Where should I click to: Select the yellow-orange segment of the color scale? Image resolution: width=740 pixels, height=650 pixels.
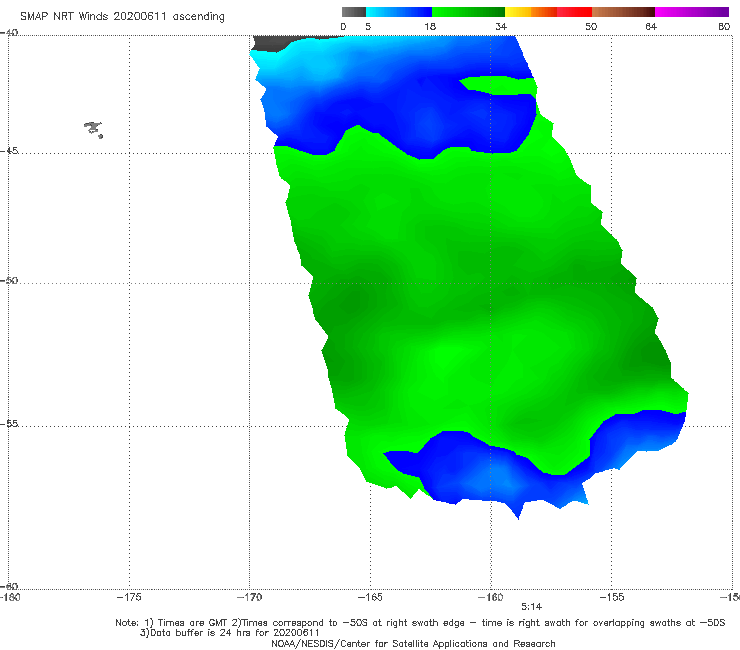[x=531, y=12]
